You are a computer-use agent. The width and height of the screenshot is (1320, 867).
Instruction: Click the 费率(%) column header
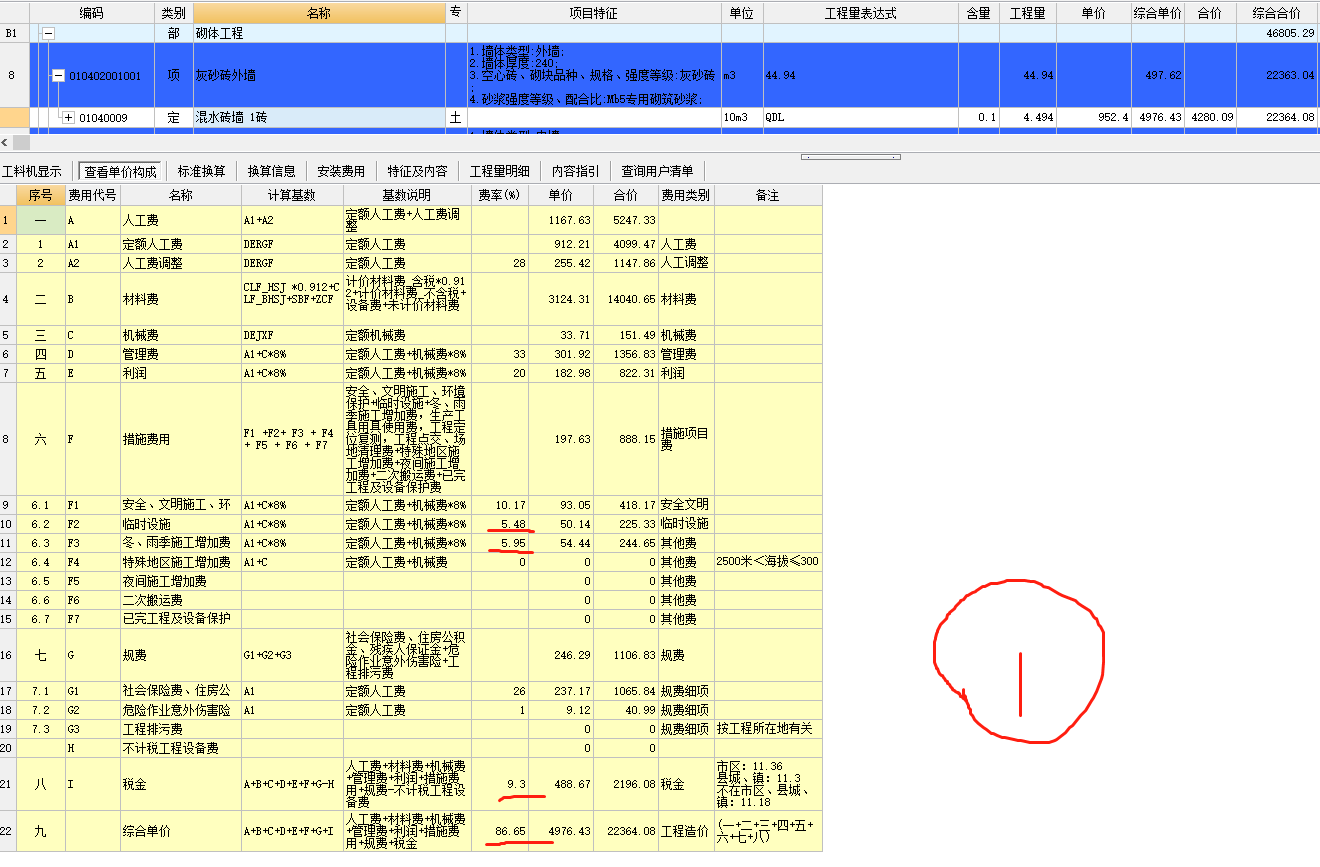[x=500, y=195]
